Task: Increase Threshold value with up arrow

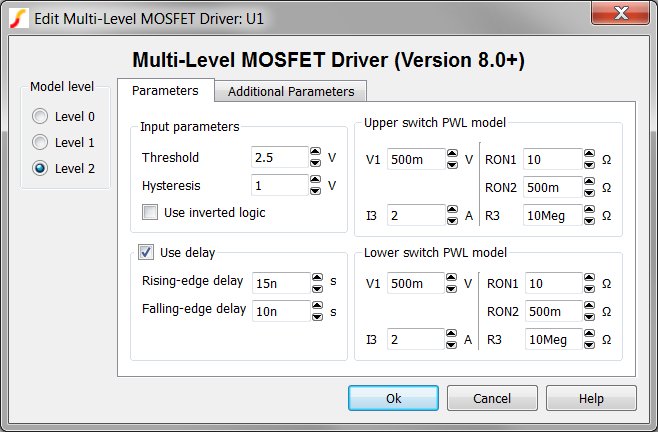Action: [316, 153]
